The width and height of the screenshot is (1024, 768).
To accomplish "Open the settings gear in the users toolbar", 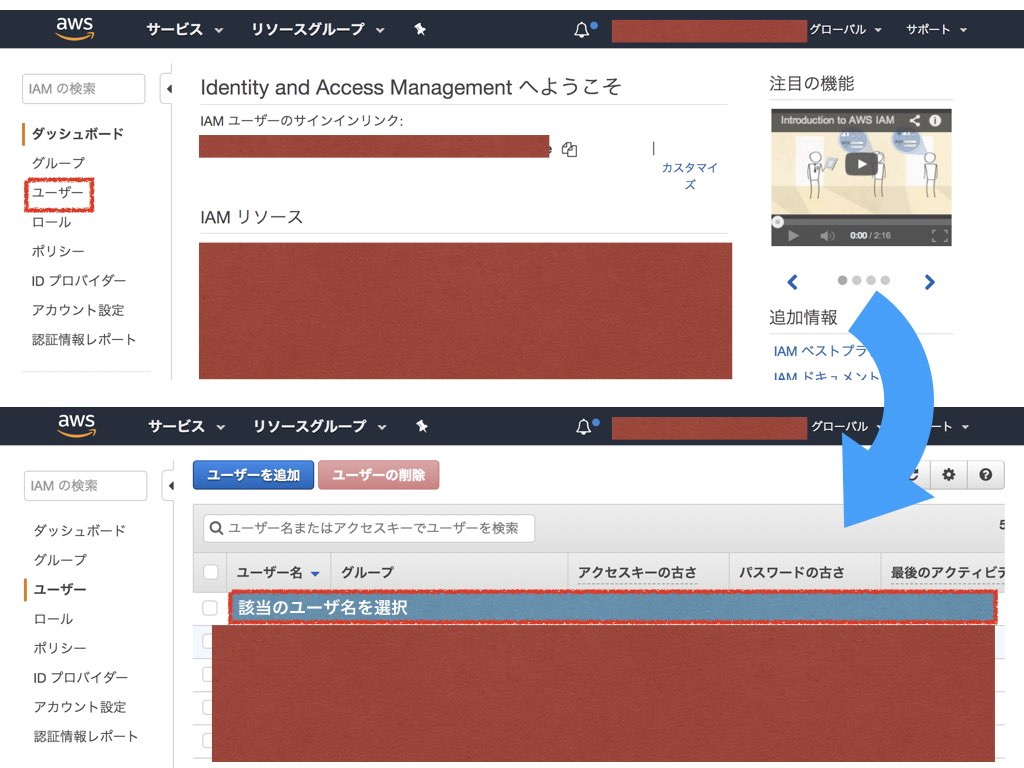I will [948, 475].
